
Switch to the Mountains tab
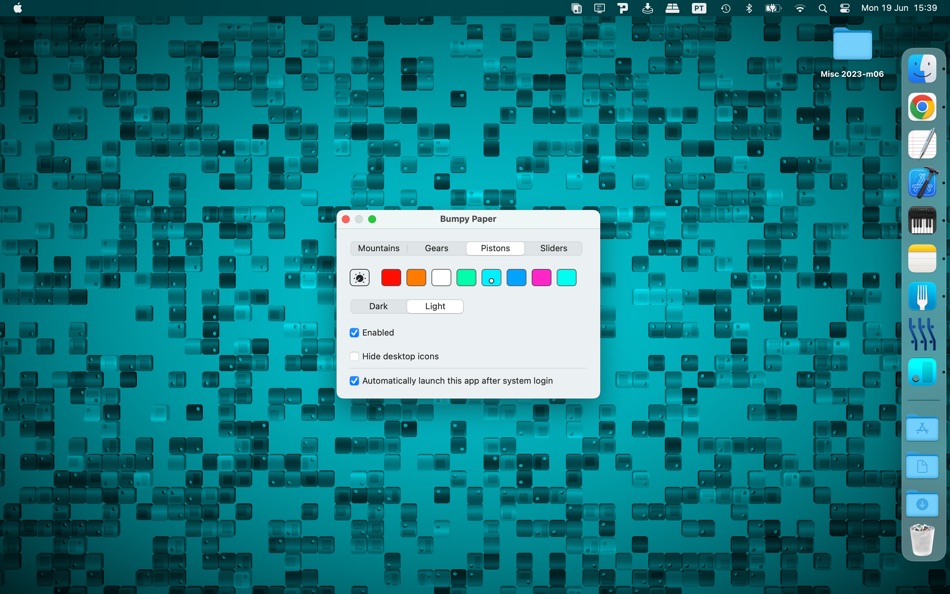[x=379, y=248]
